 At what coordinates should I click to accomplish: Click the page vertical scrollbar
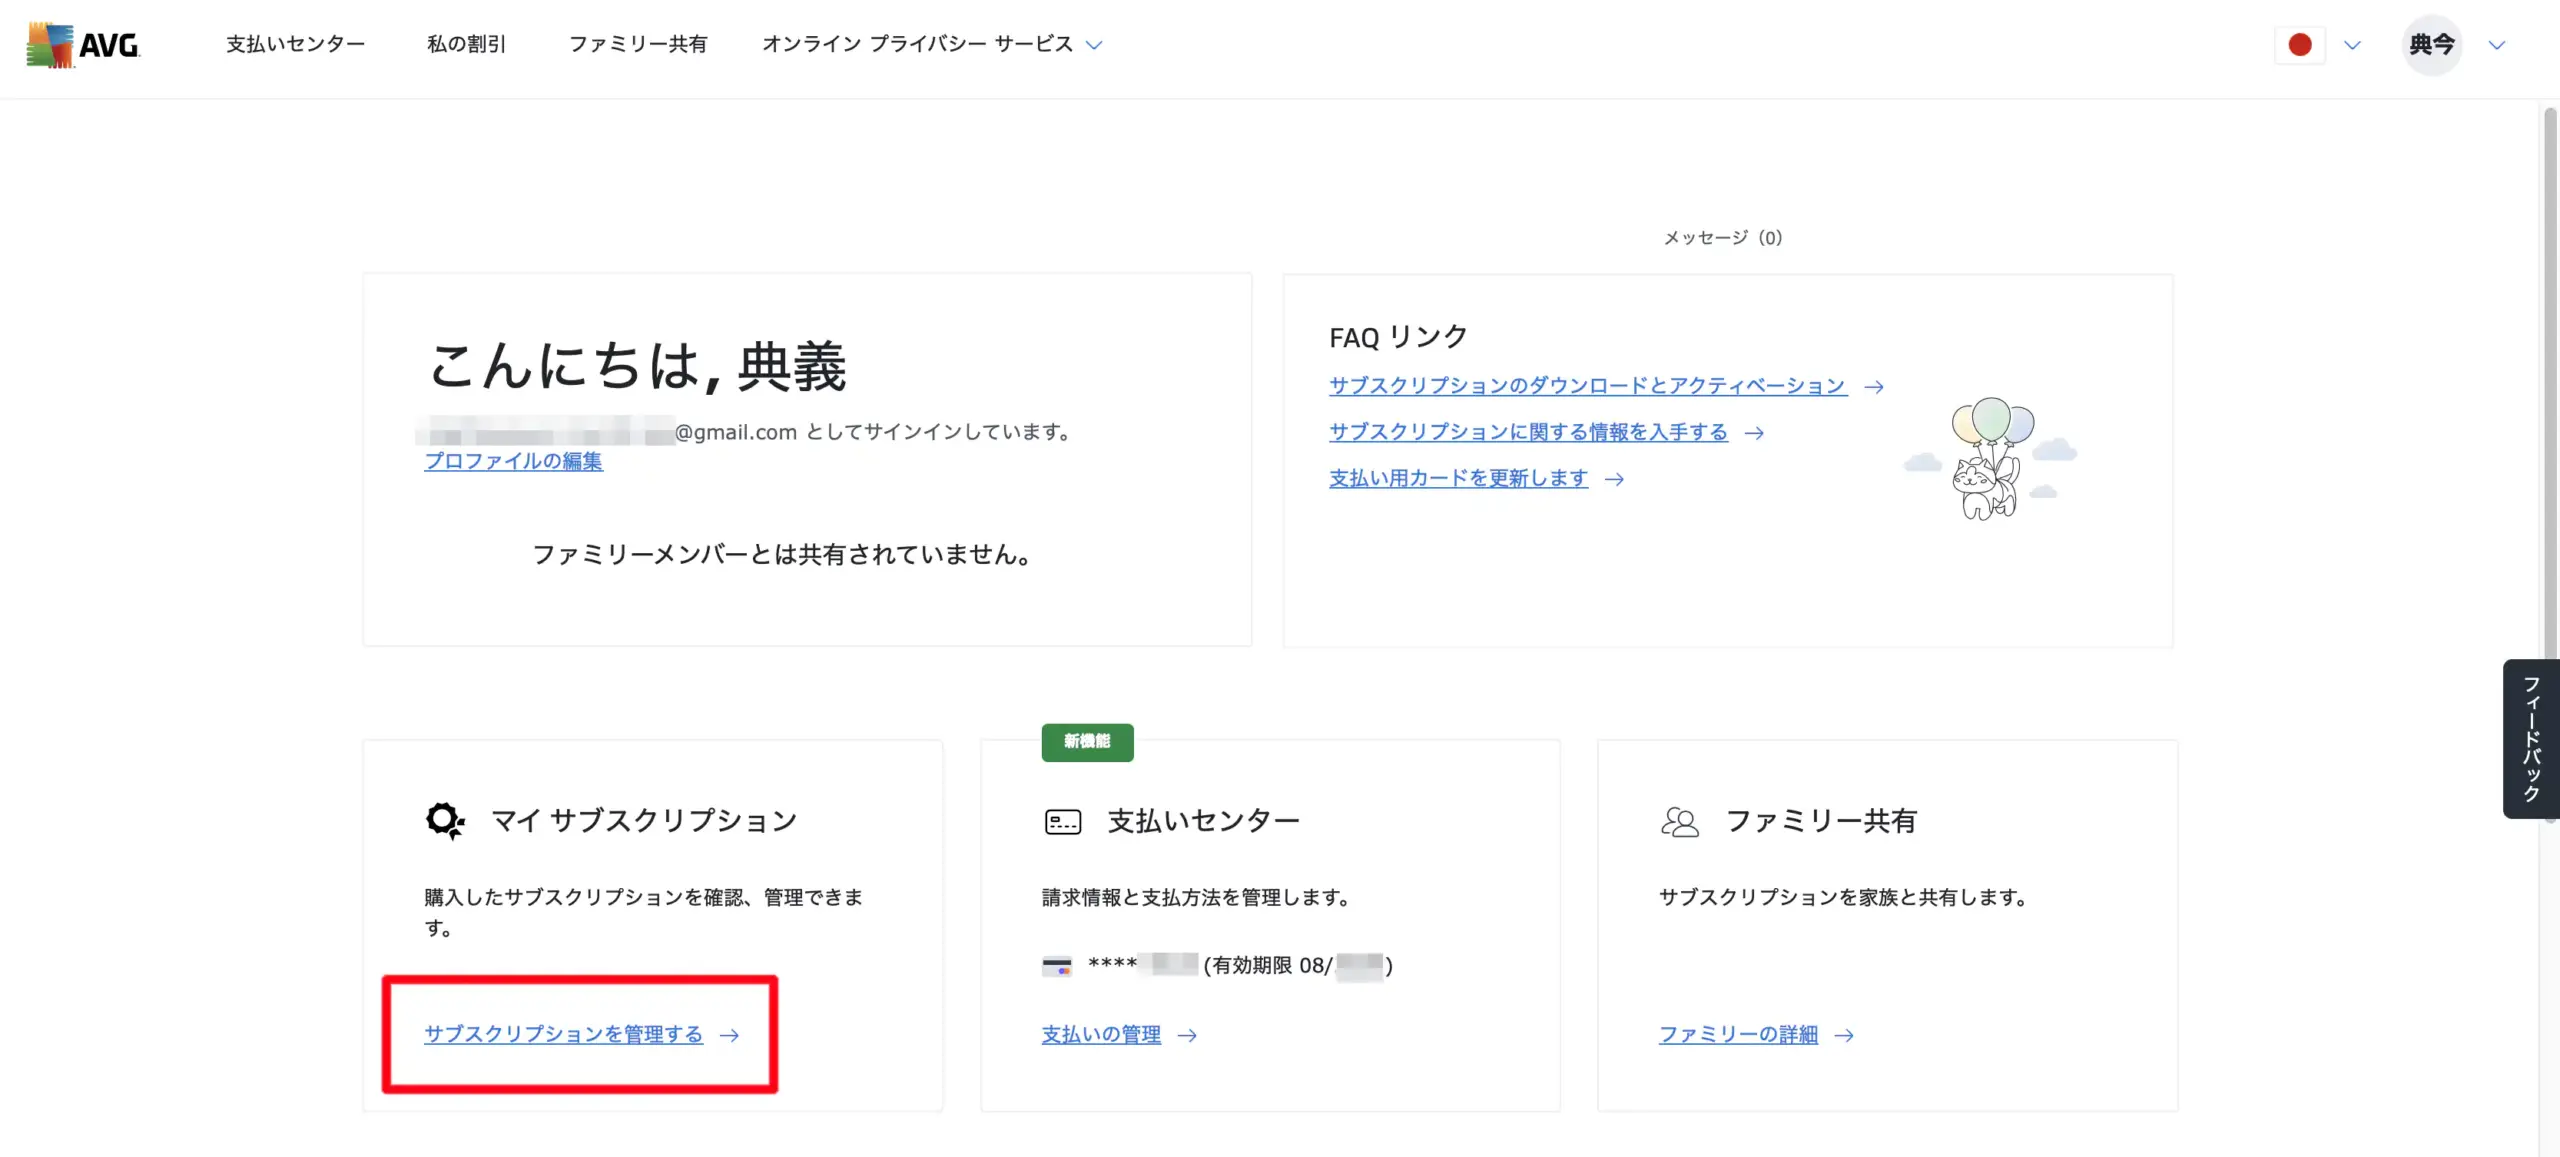click(x=2549, y=400)
